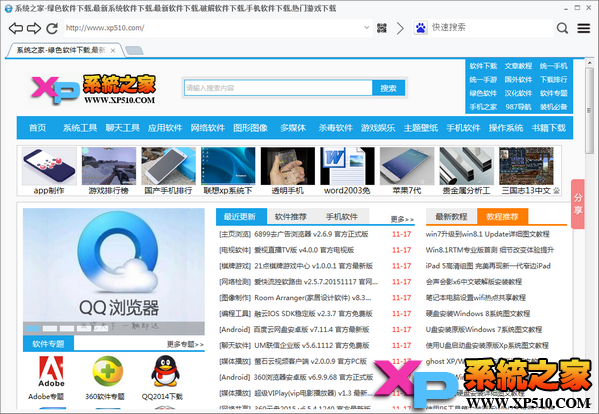599x414 pixels.
Task: Open the 主题壁纸 nav item
Action: tap(421, 128)
